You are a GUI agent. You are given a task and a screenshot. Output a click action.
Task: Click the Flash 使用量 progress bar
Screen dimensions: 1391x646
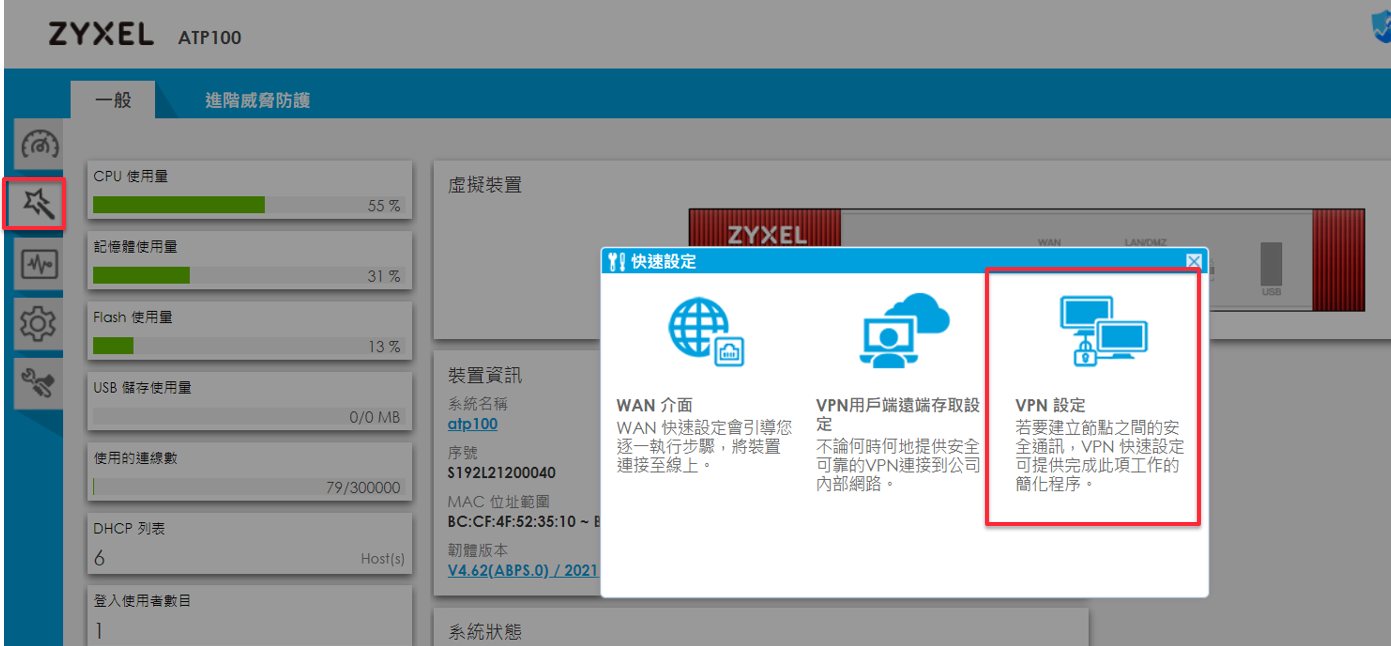[x=247, y=346]
